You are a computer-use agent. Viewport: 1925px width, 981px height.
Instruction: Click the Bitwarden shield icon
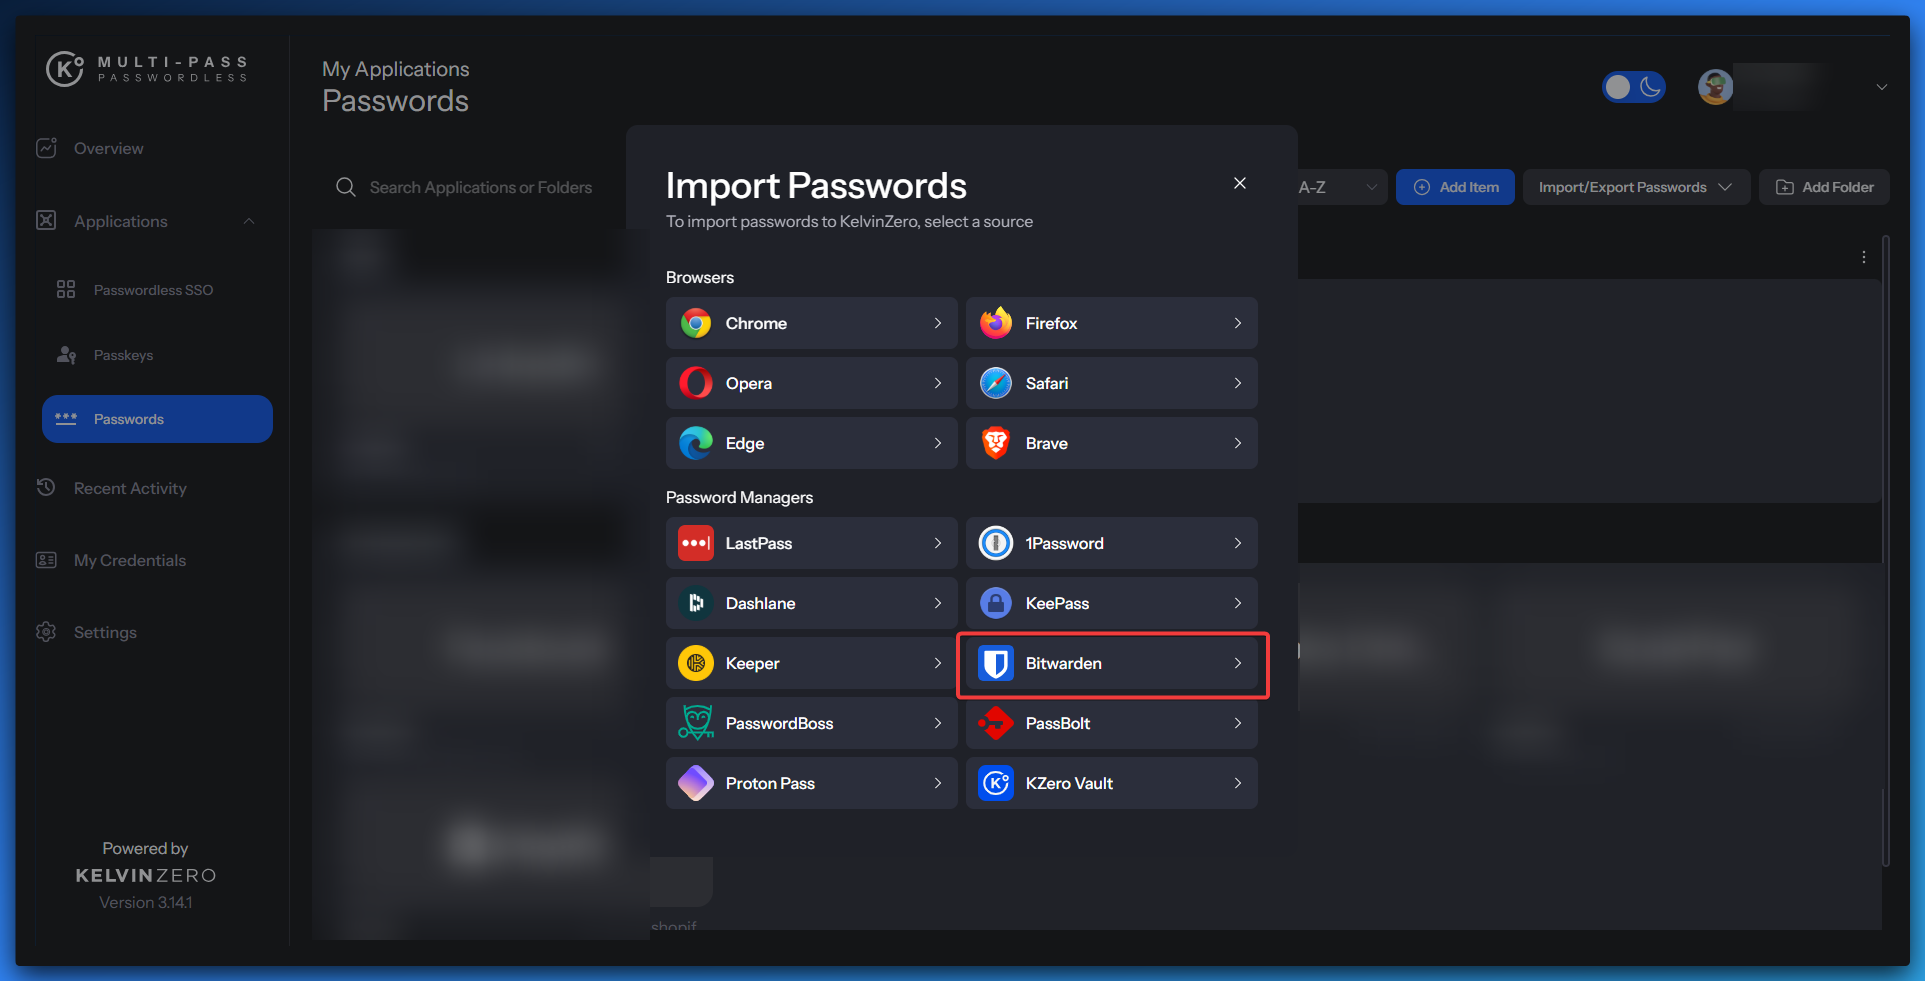[x=996, y=663]
